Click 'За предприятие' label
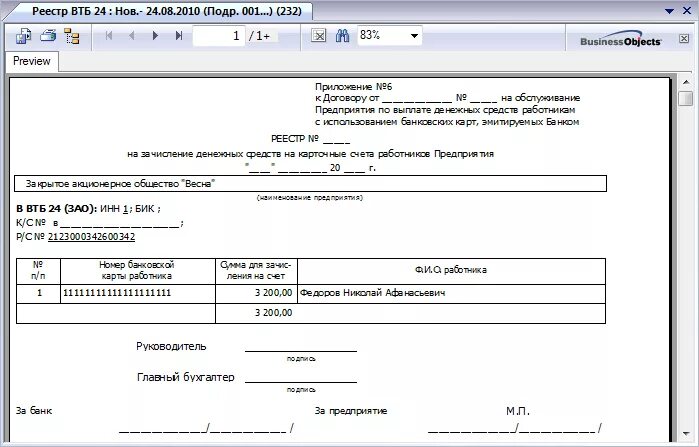Image resolution: width=699 pixels, height=447 pixels. 351,411
